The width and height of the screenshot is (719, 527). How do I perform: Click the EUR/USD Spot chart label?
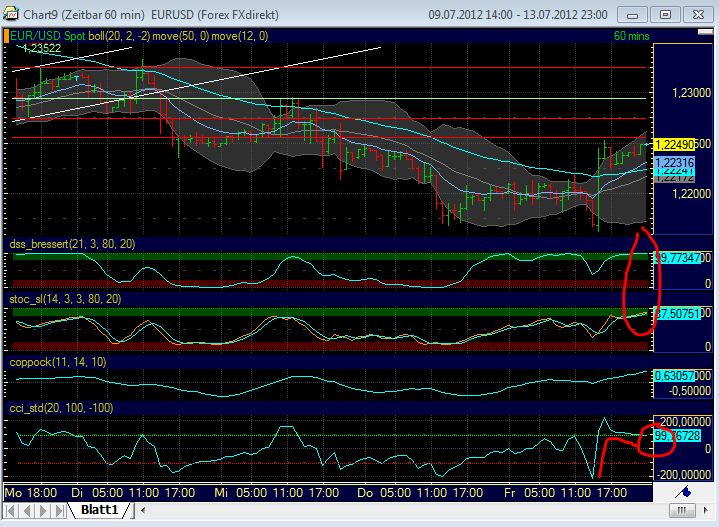point(47,36)
